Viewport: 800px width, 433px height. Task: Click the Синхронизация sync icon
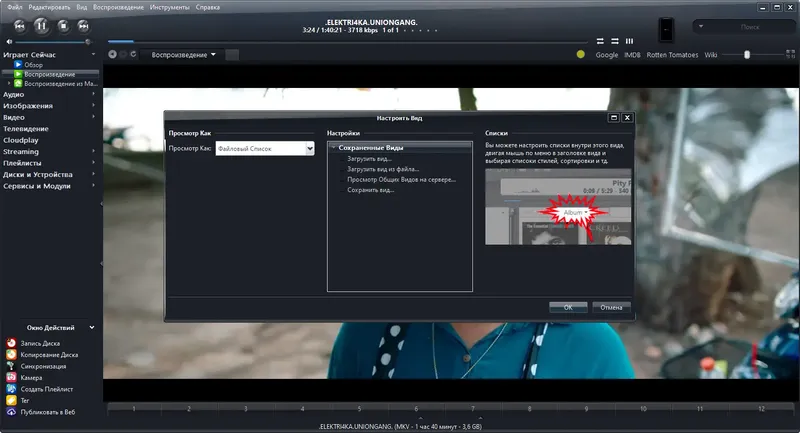(x=11, y=366)
